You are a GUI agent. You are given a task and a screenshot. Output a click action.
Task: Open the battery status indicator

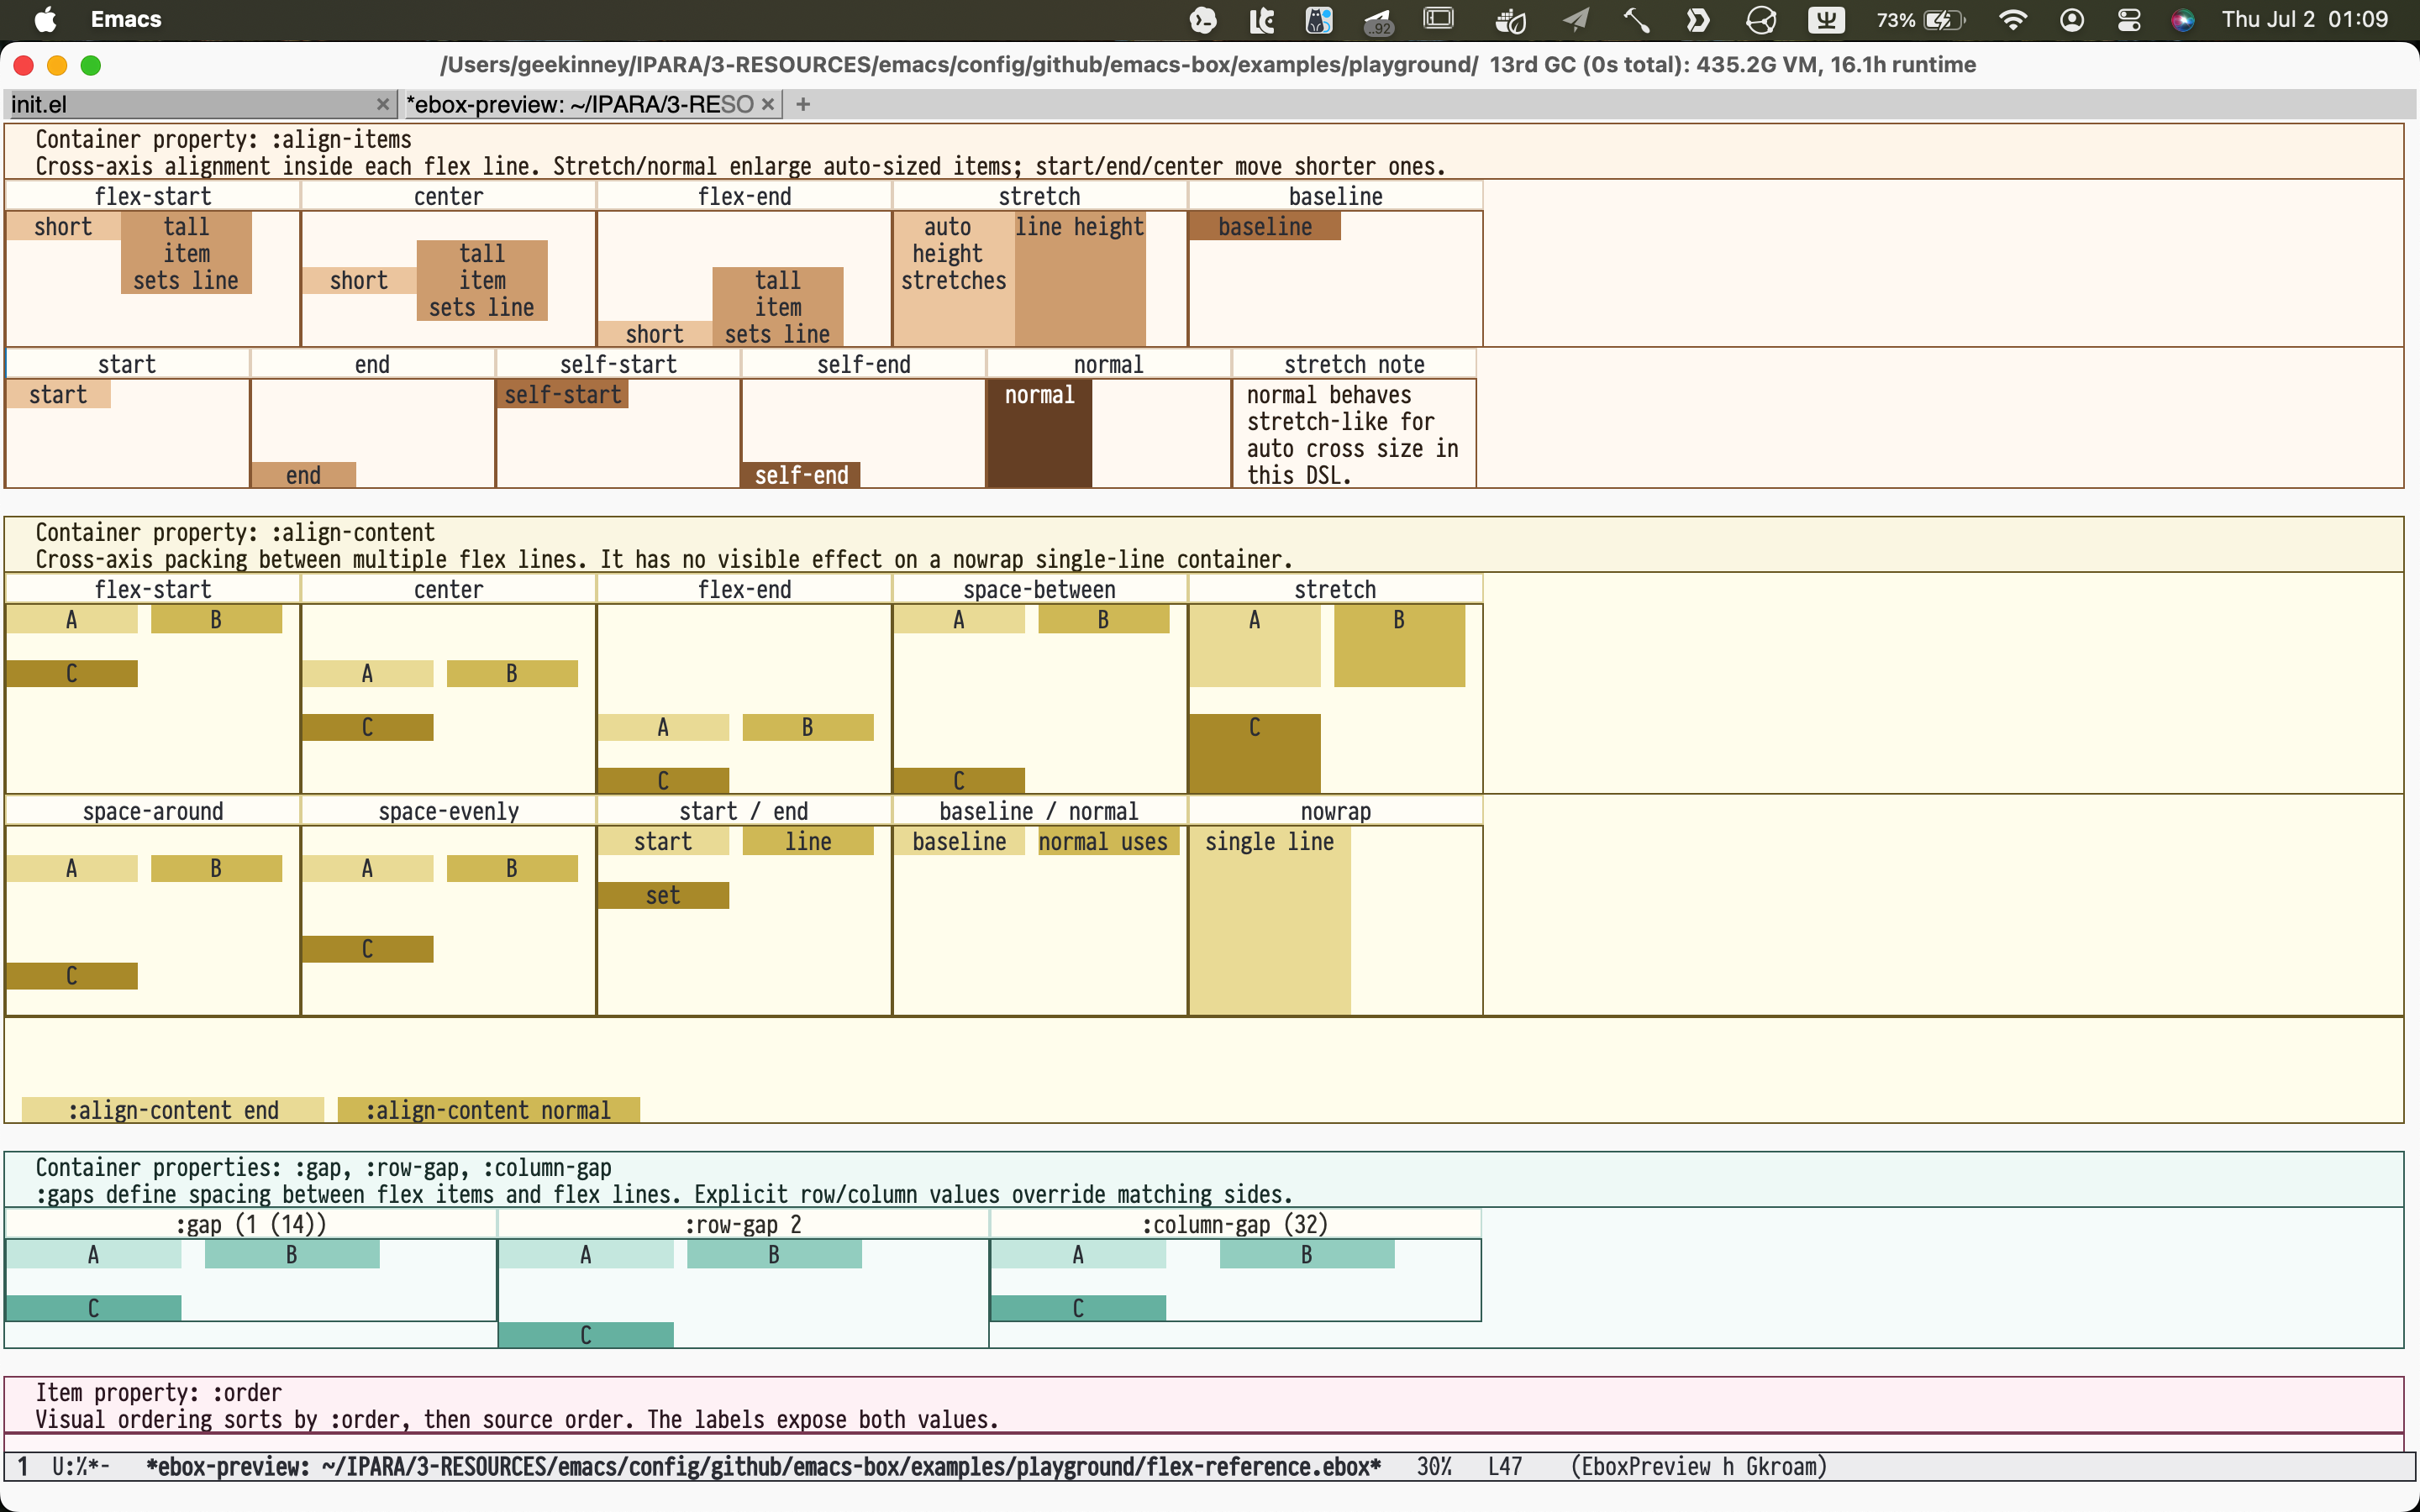(x=1920, y=20)
